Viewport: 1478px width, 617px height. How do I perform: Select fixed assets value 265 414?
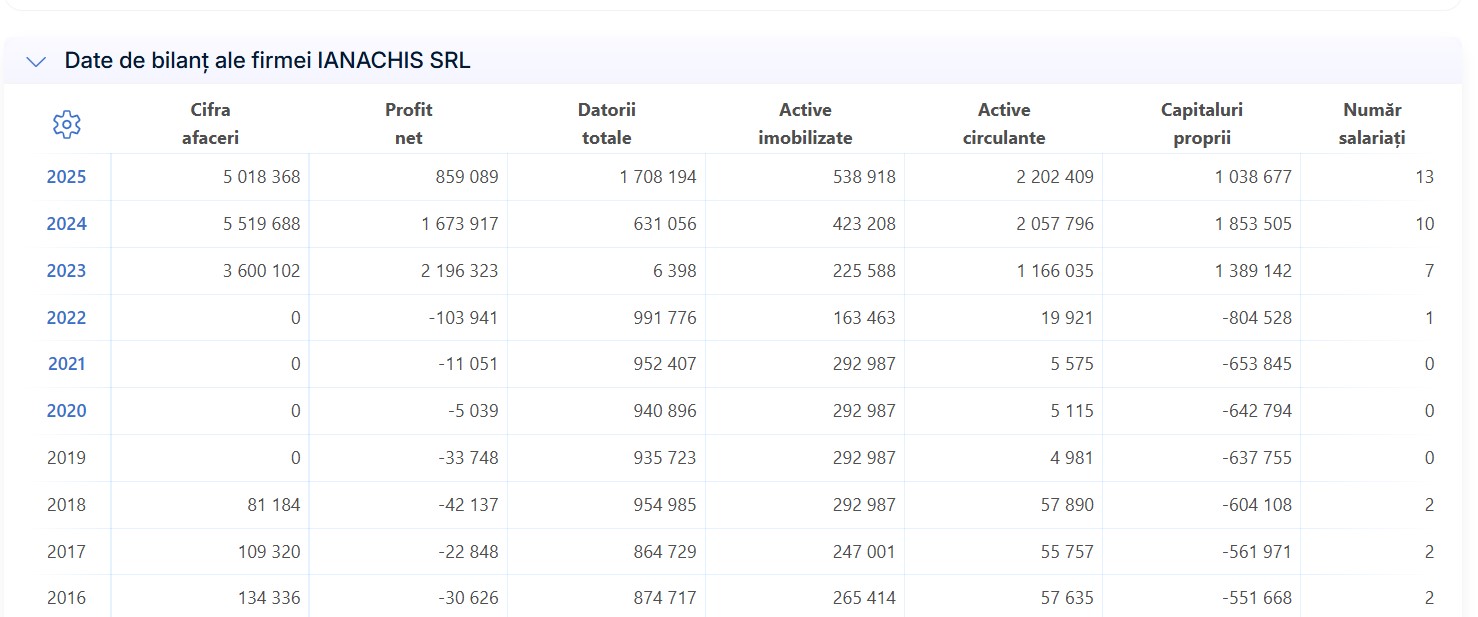864,598
